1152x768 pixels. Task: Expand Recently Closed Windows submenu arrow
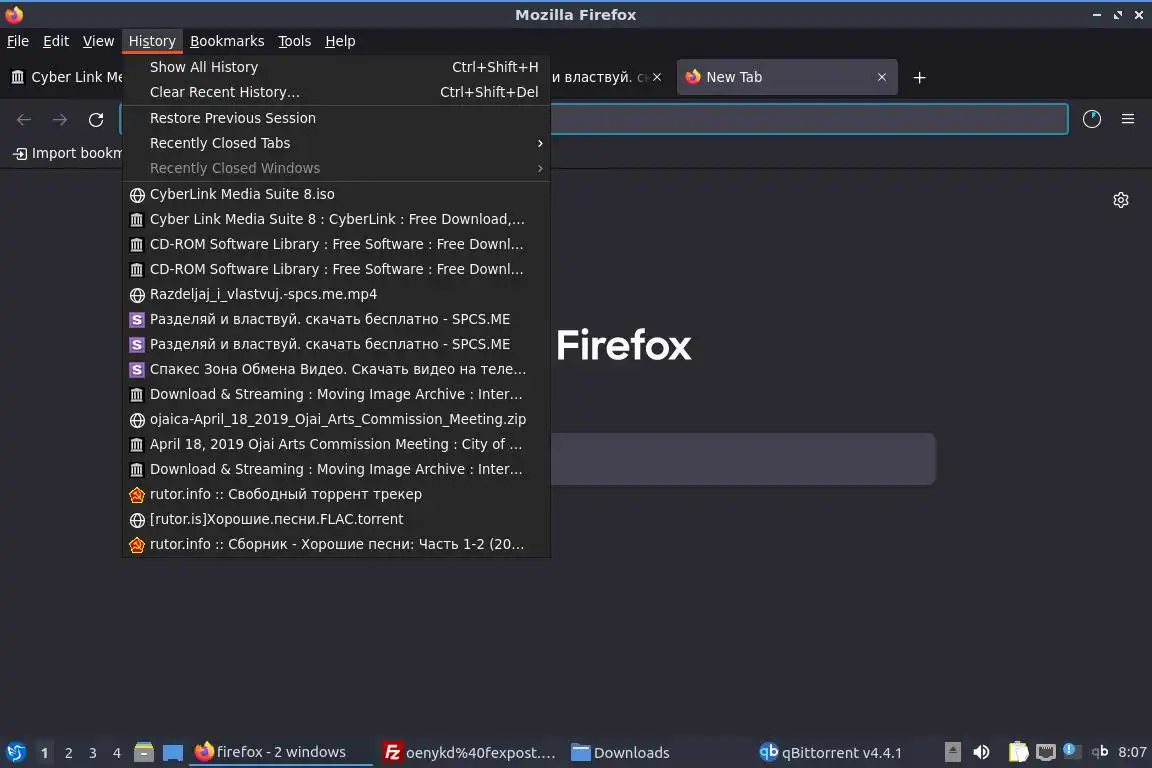point(540,168)
